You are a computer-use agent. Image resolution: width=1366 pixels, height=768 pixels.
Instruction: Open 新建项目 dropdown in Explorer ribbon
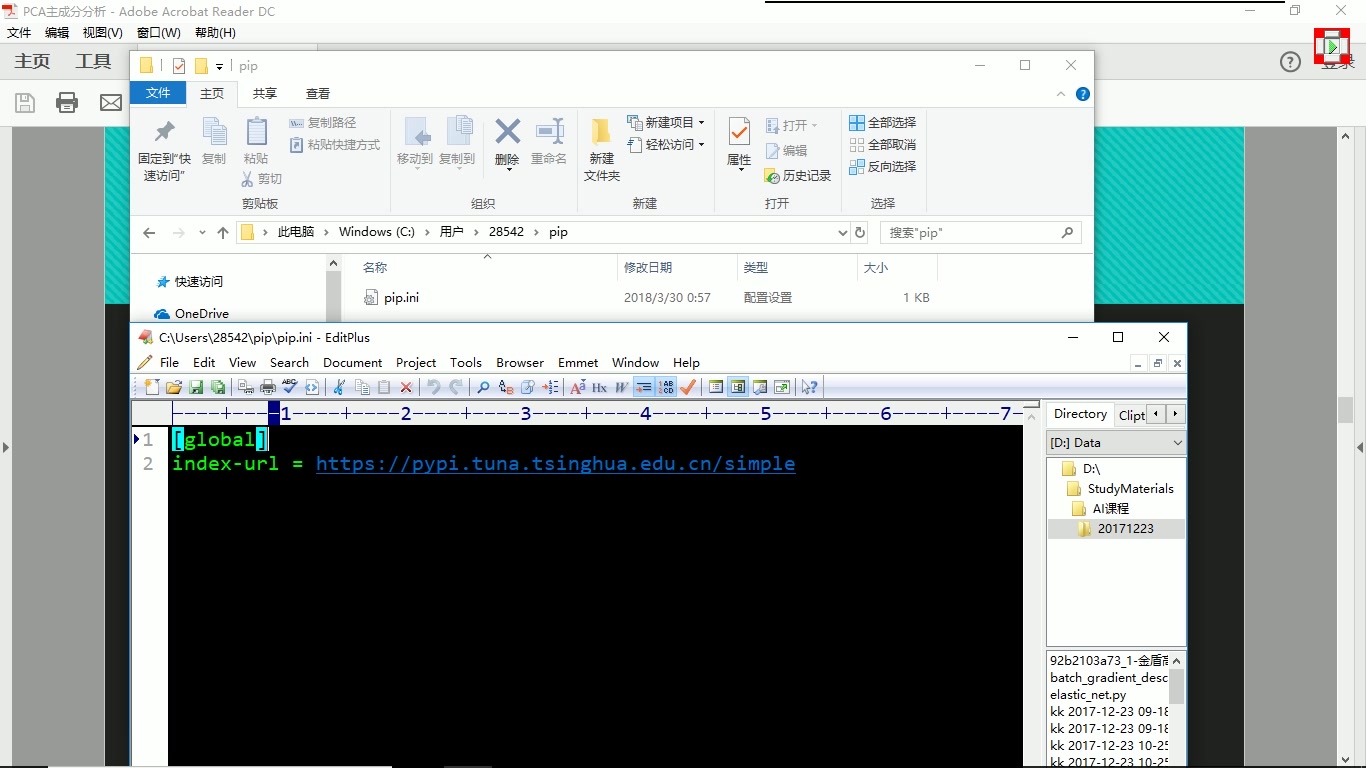[666, 122]
